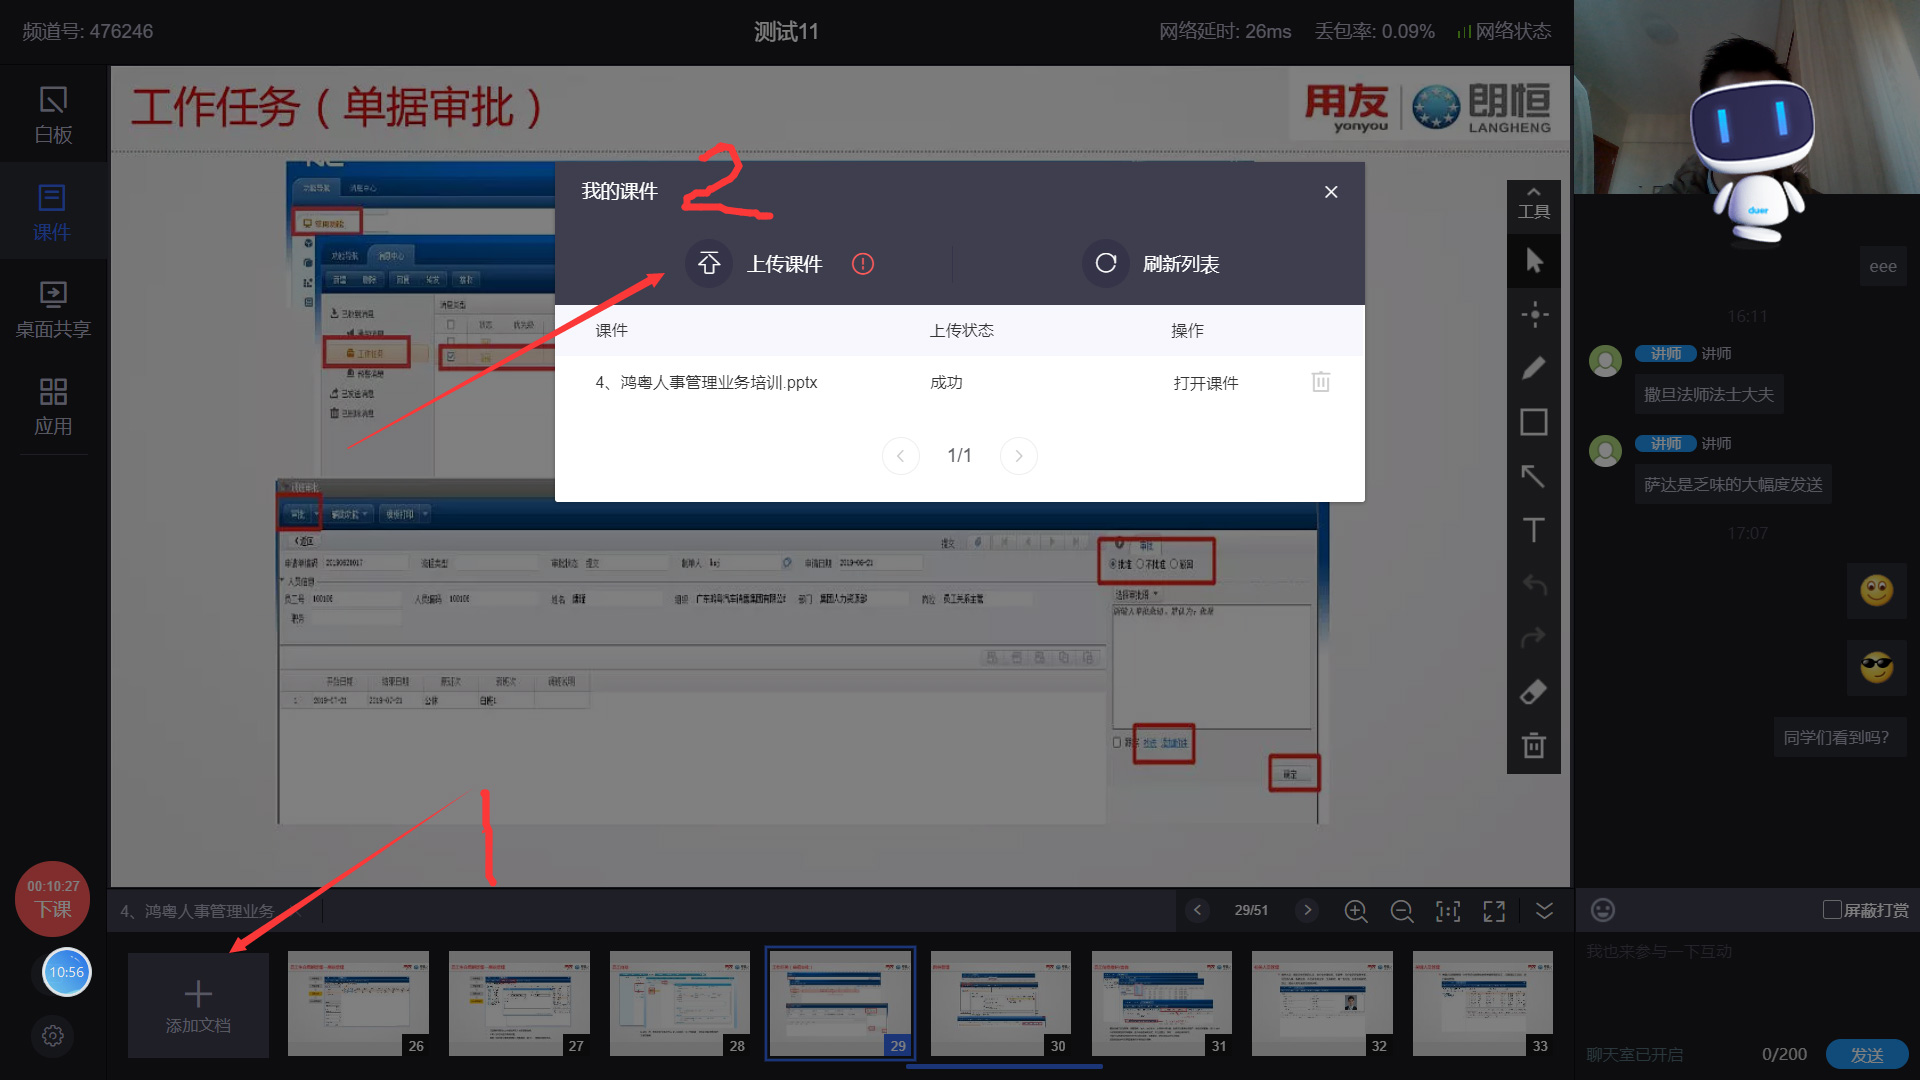Zoom in on the slide
This screenshot has height=1080, width=1920.
1355,911
